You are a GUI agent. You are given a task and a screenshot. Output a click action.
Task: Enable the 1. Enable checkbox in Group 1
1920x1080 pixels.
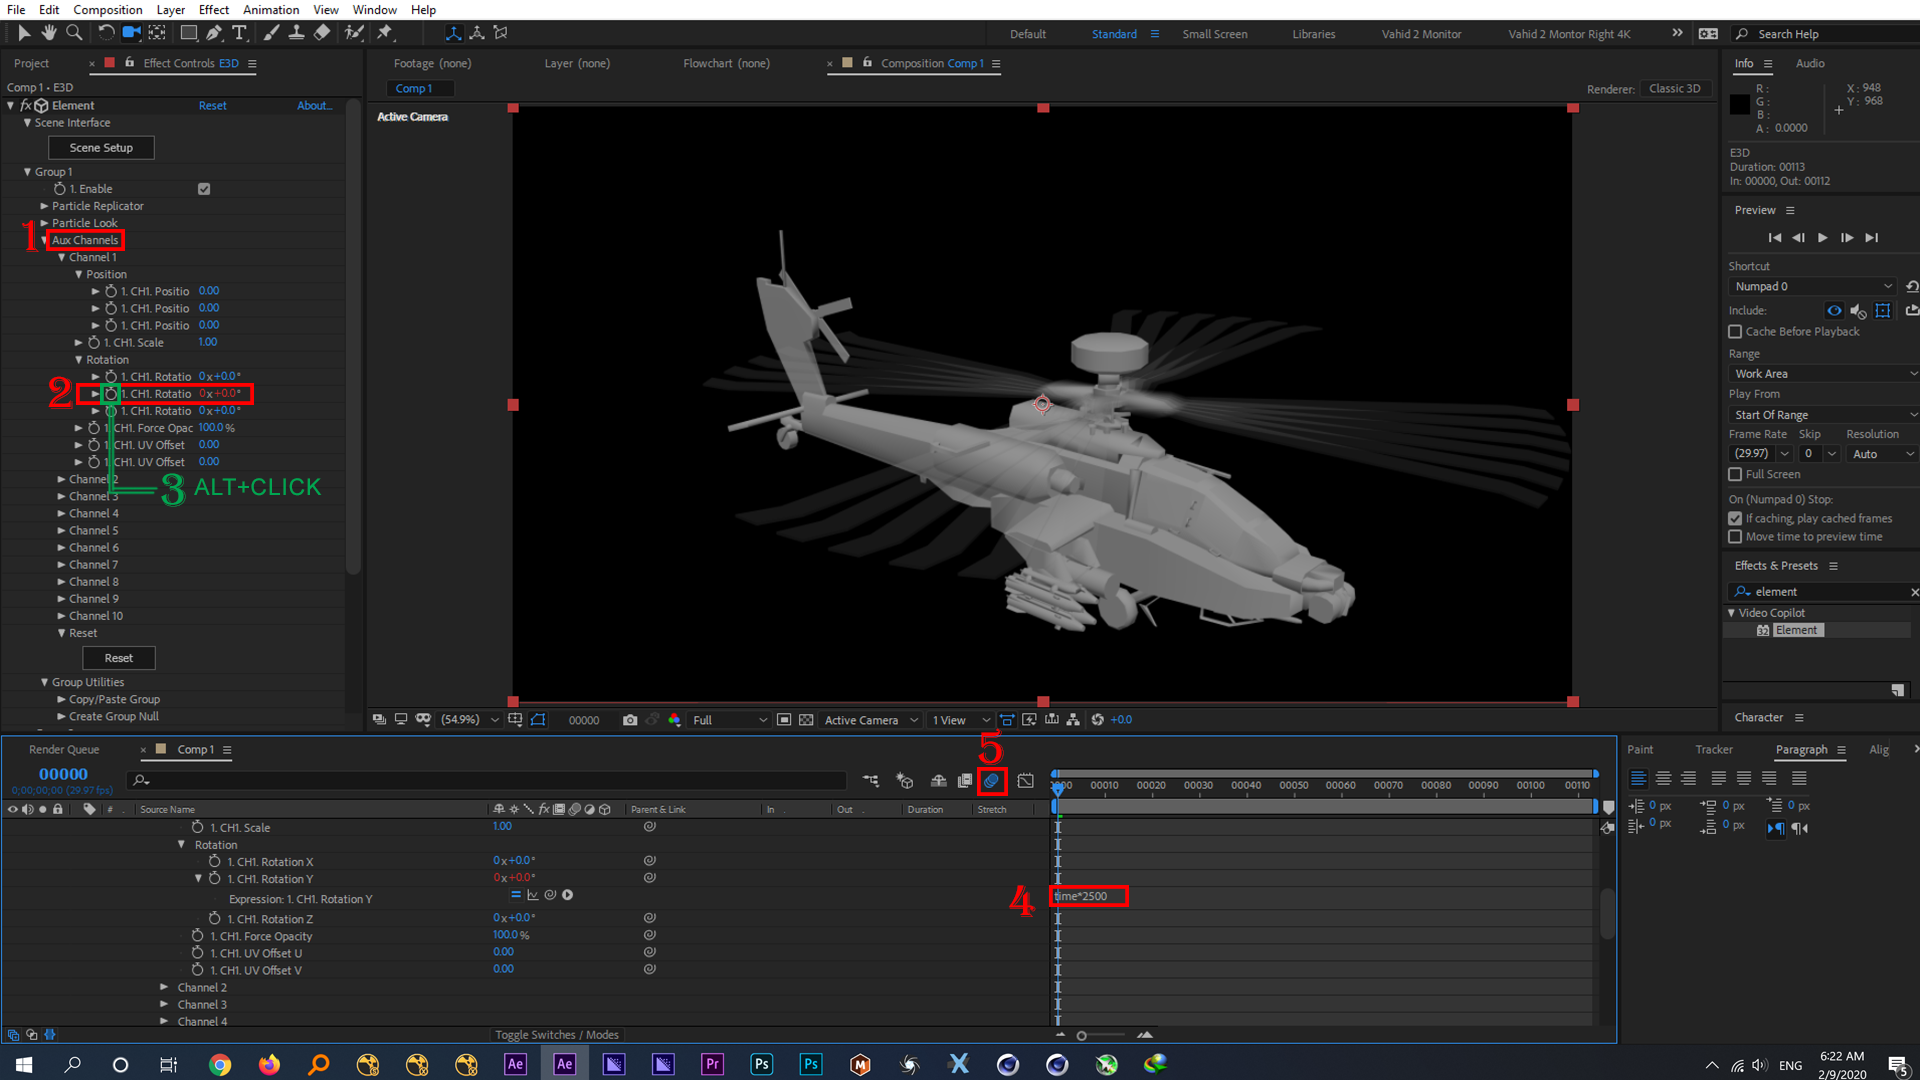[203, 187]
